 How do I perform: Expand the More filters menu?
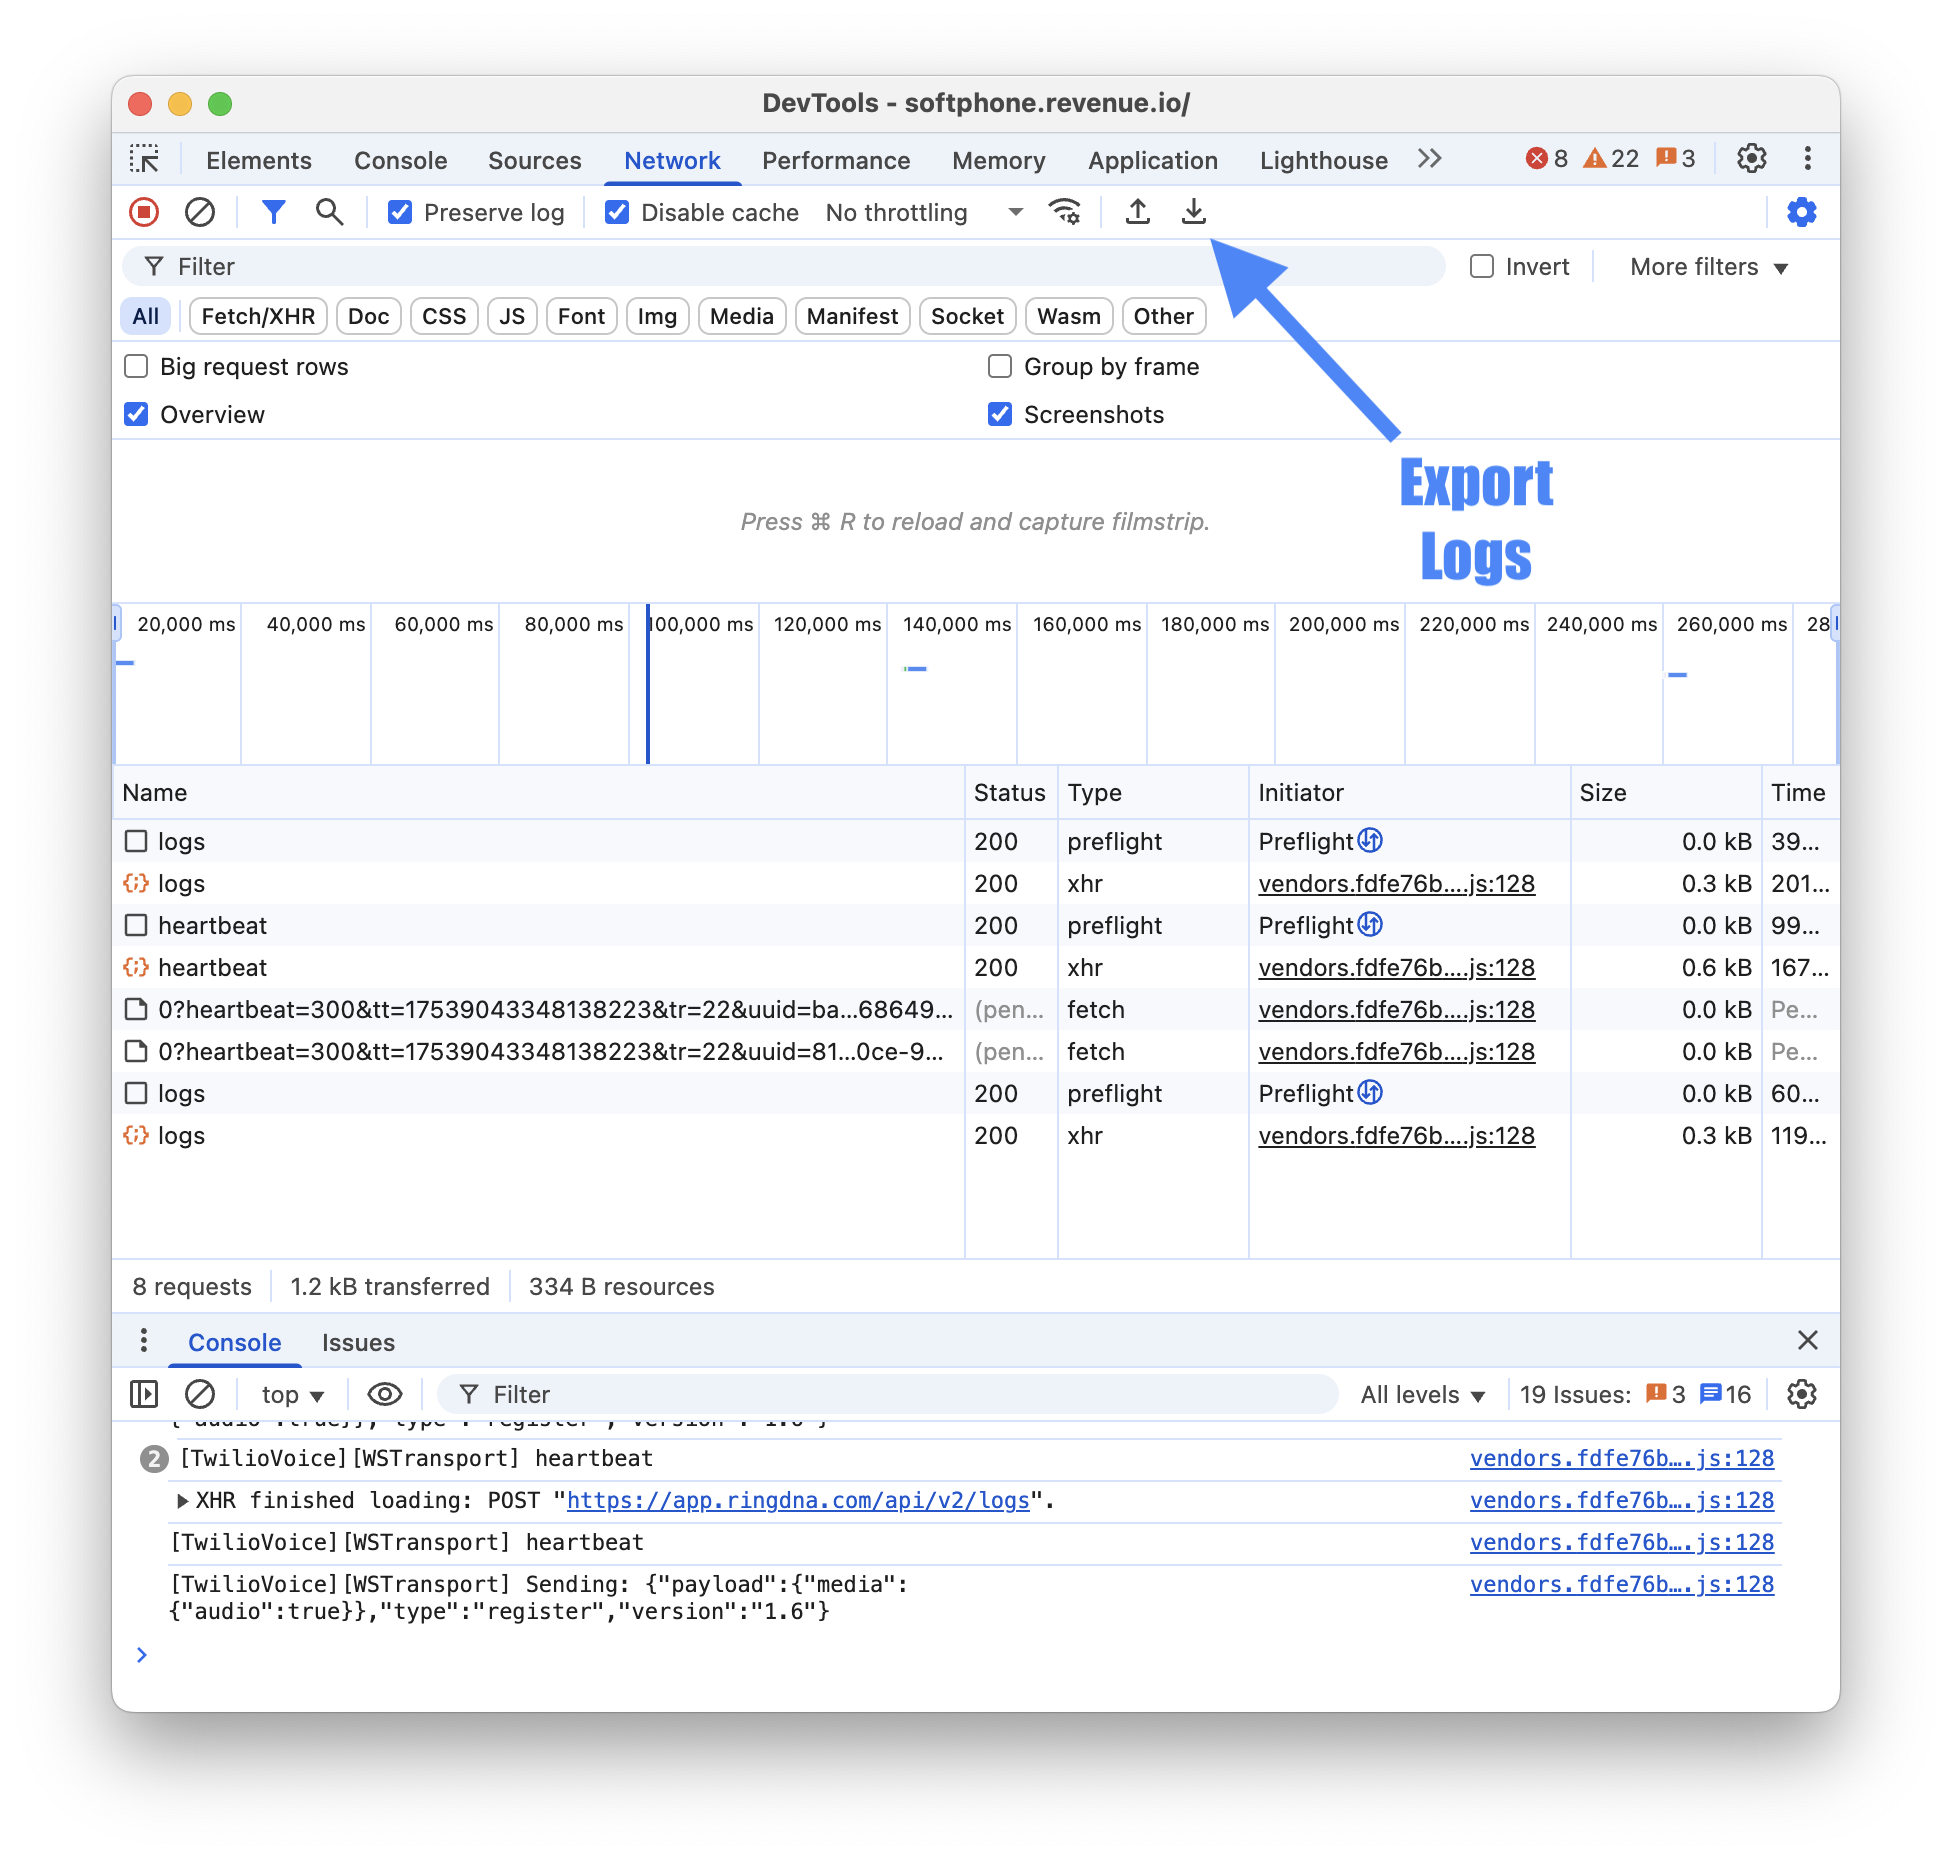(x=1705, y=266)
